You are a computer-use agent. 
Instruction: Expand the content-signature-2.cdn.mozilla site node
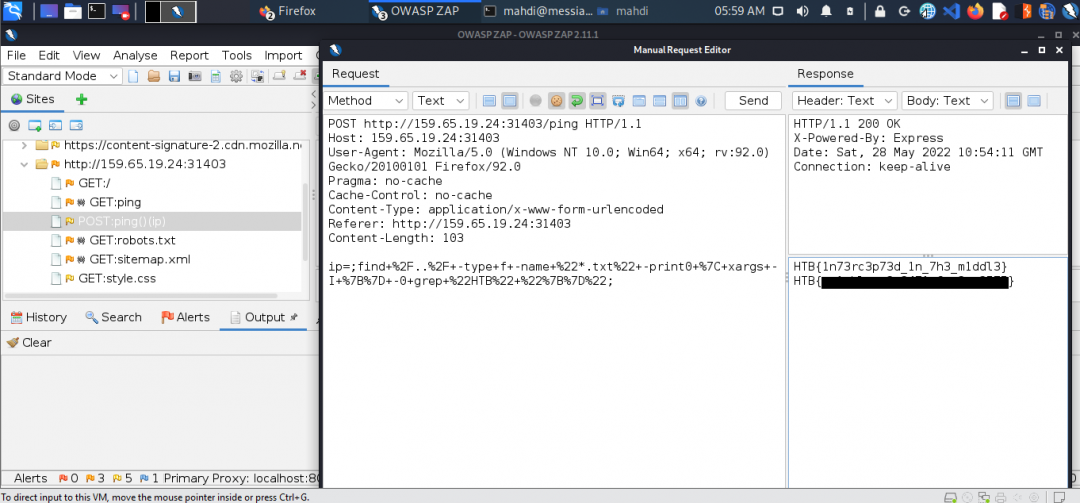coord(24,145)
